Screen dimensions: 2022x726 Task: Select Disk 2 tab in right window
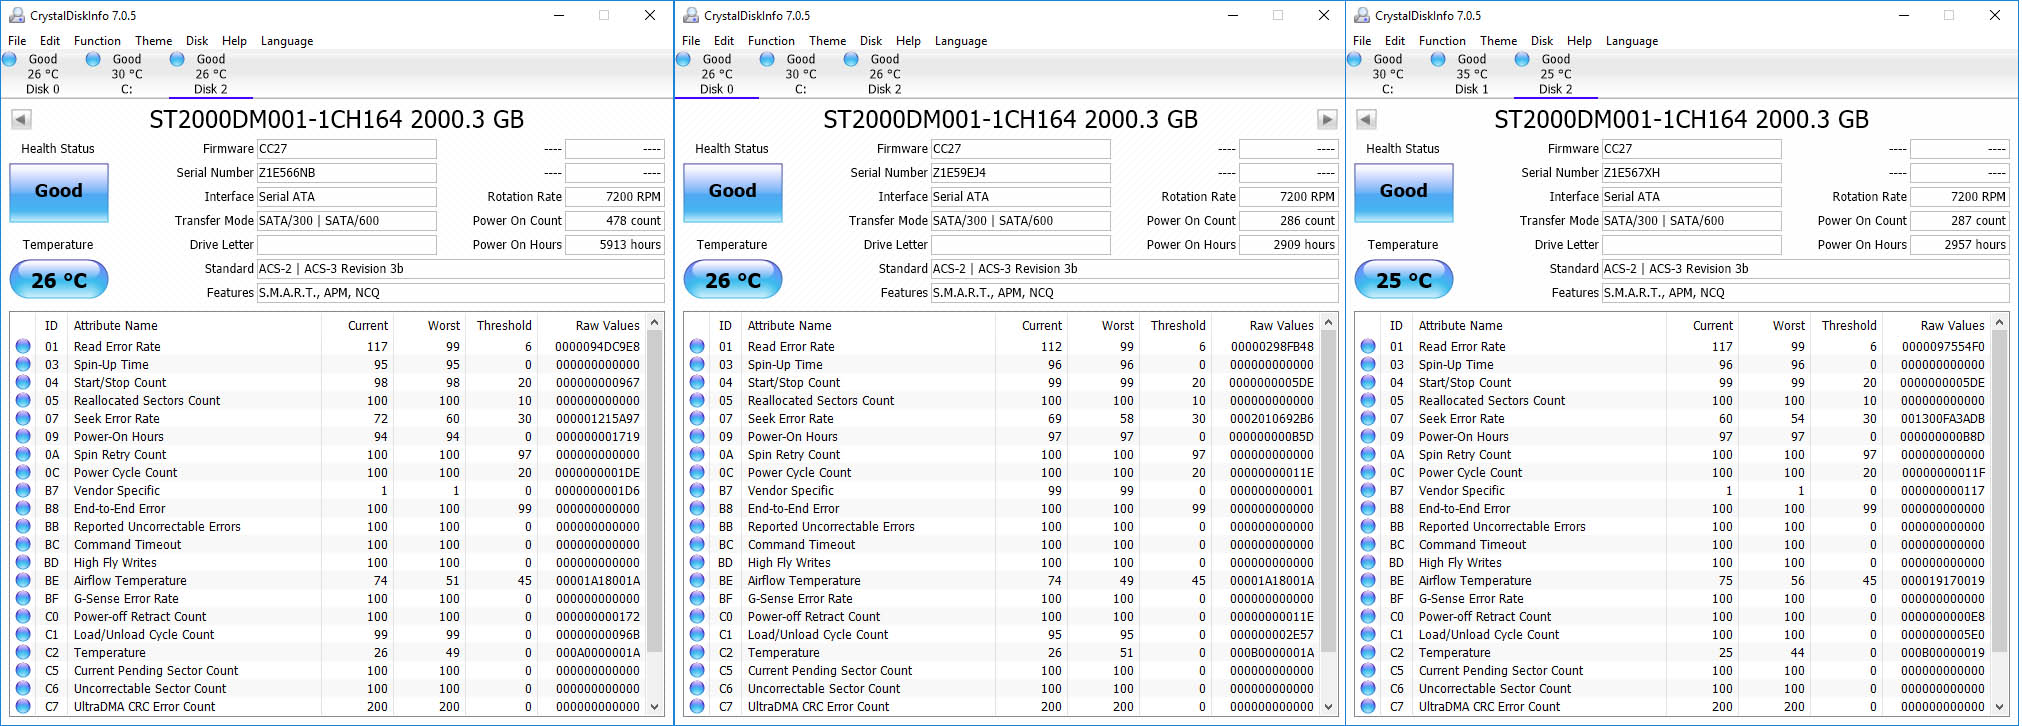coord(1556,74)
